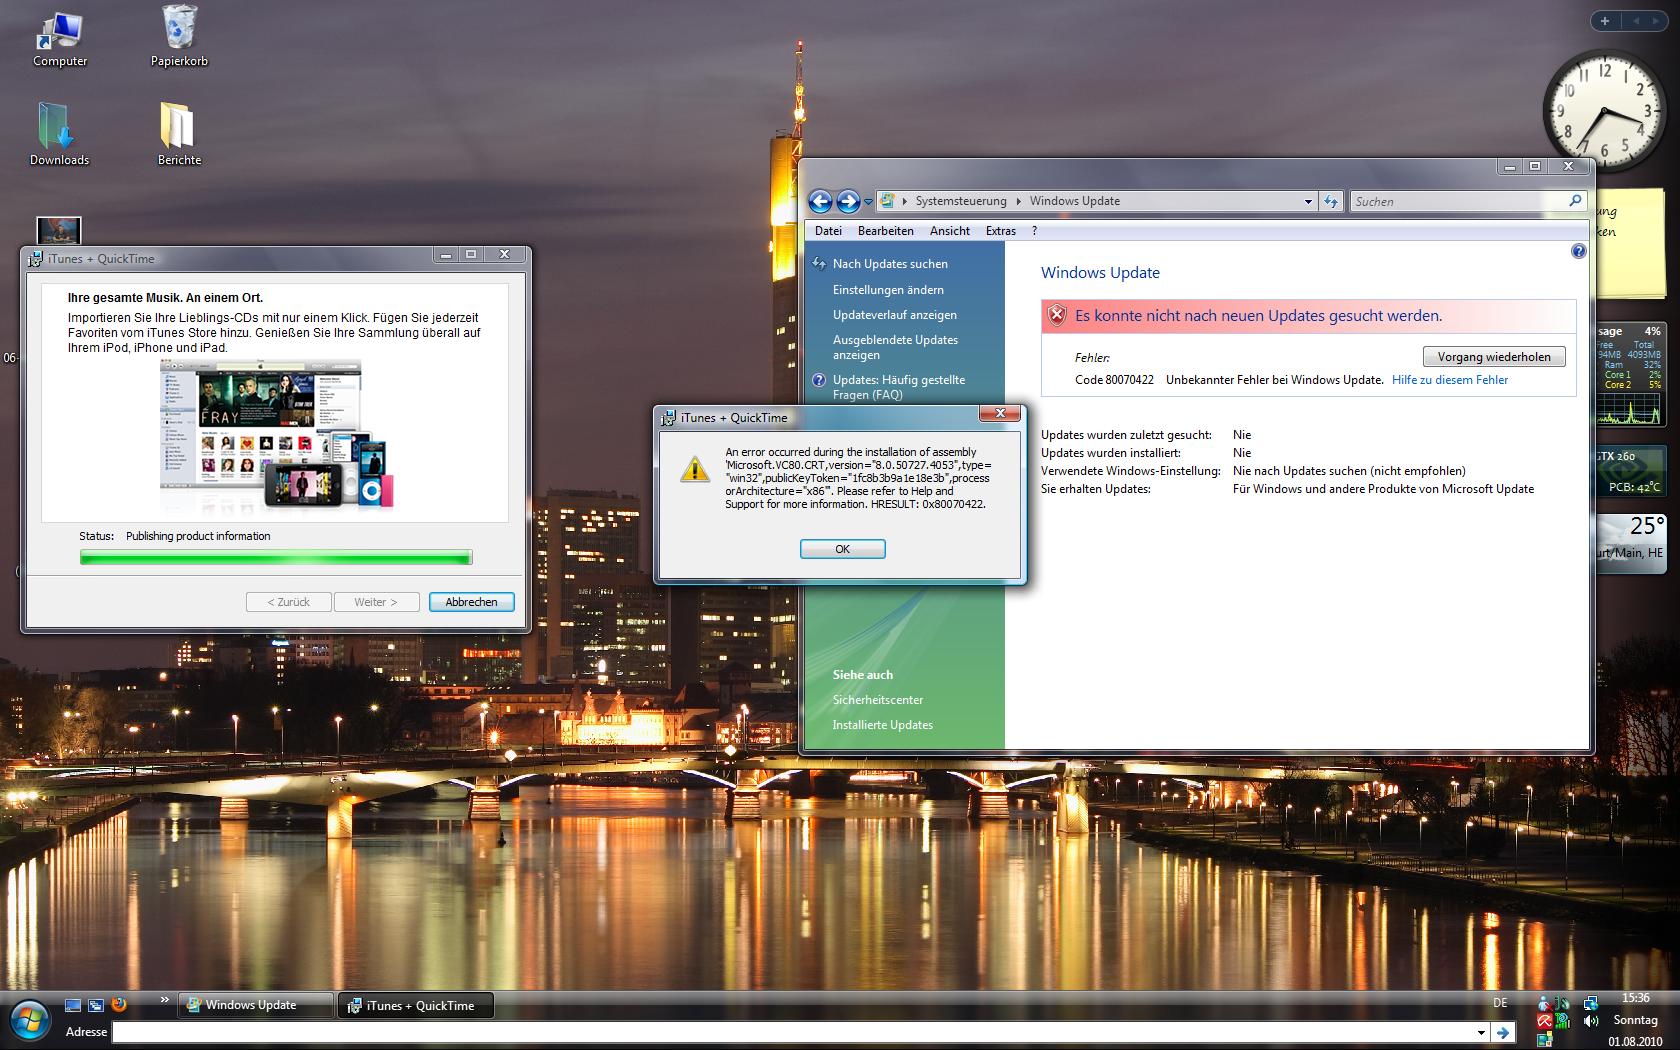Viewport: 1680px width, 1050px height.
Task: Click the taskbar clock showing 15:36
Action: (1636, 998)
